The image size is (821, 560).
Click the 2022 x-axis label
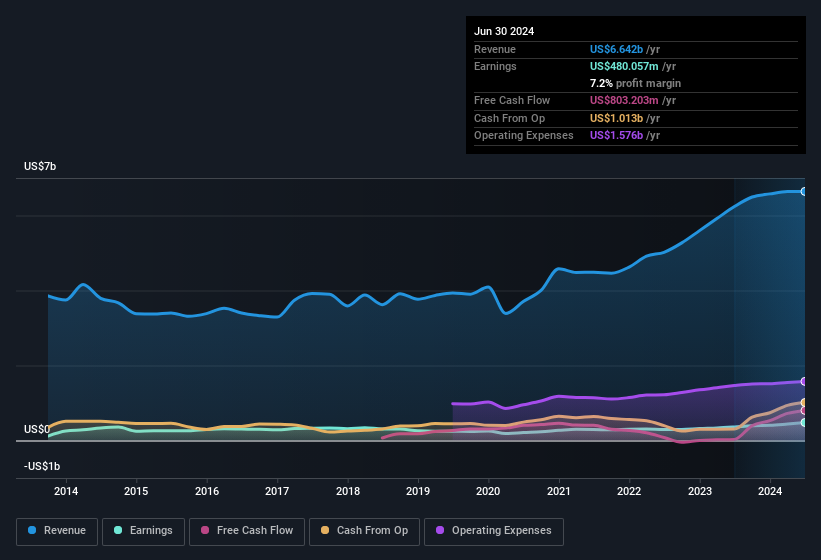(x=629, y=491)
